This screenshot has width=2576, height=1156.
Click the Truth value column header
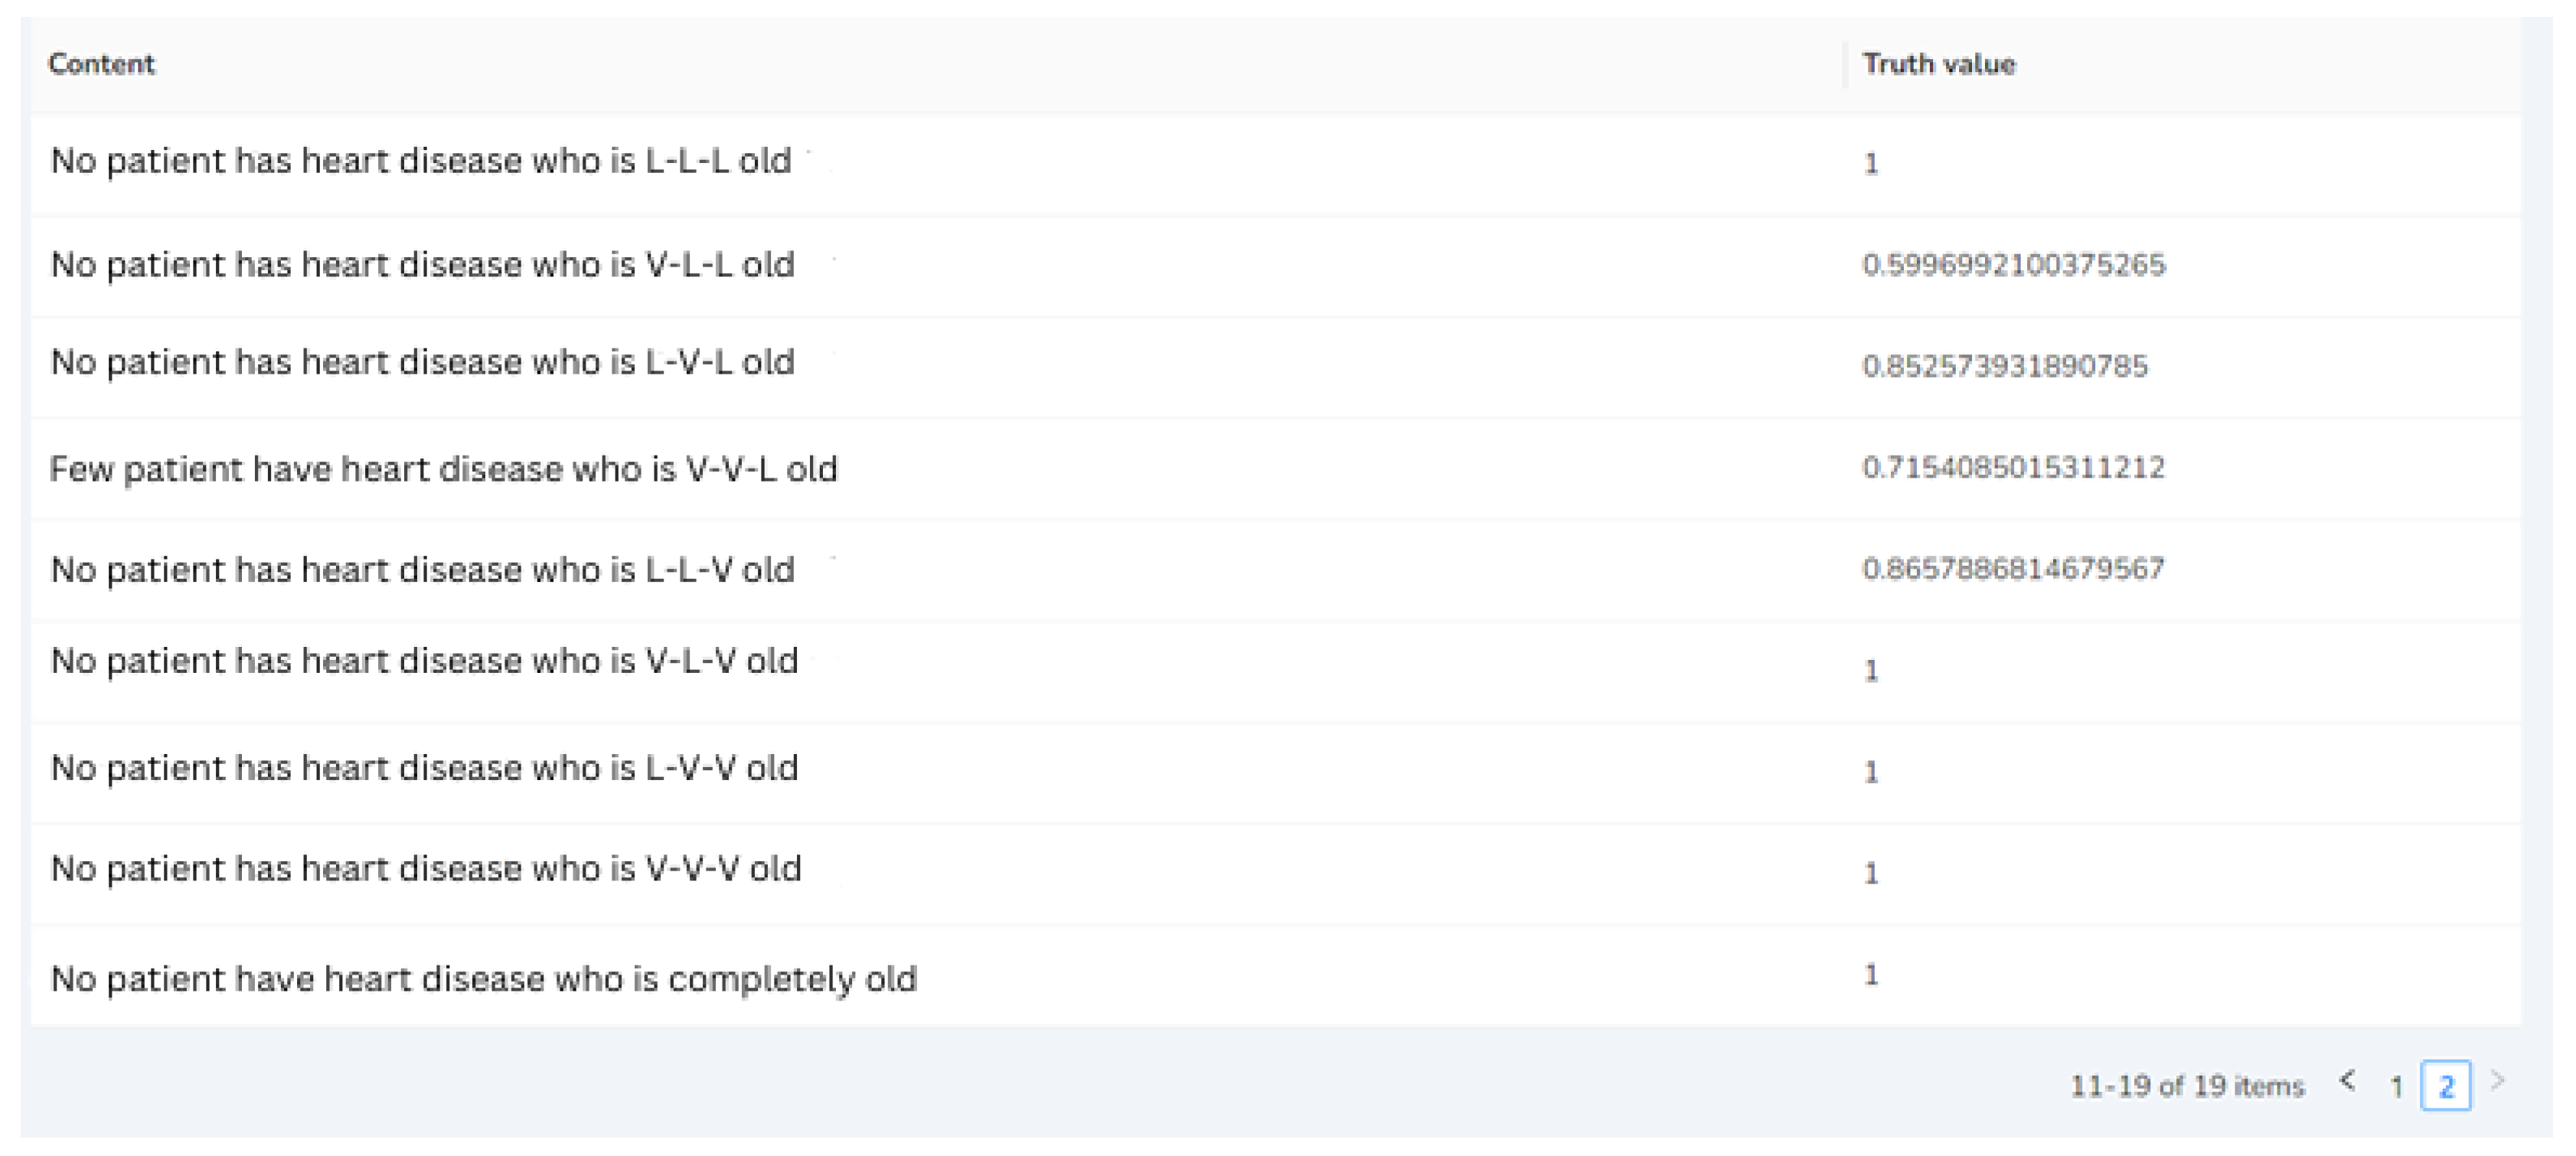pos(1938,64)
